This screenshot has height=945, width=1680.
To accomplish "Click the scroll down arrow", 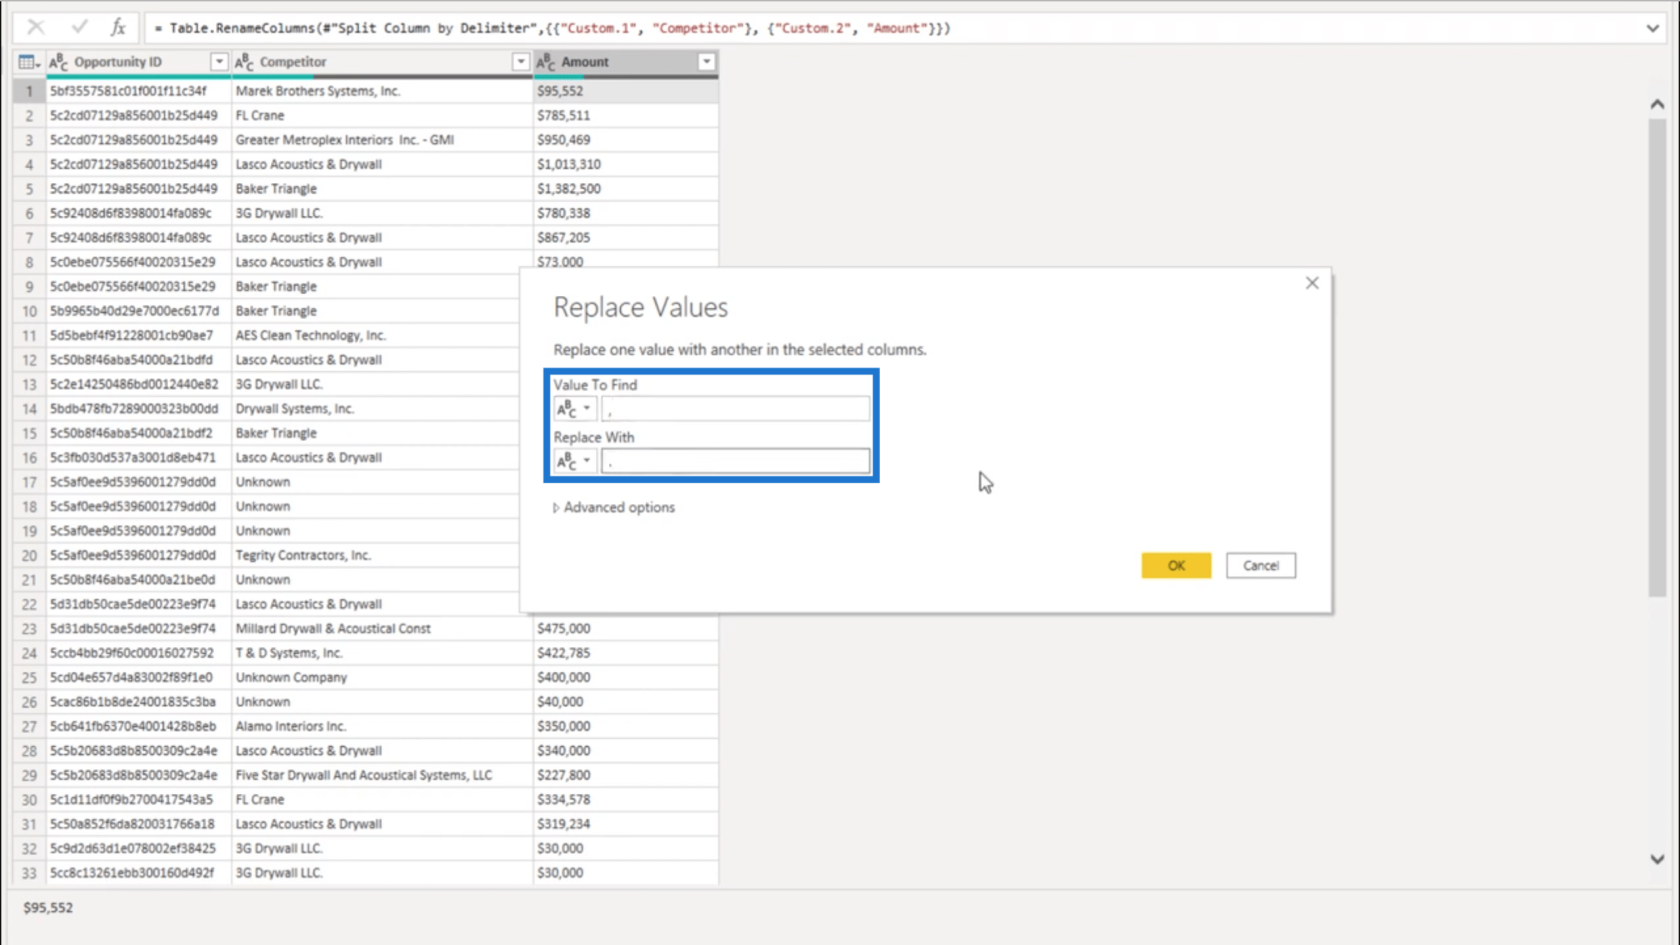I will 1657,859.
